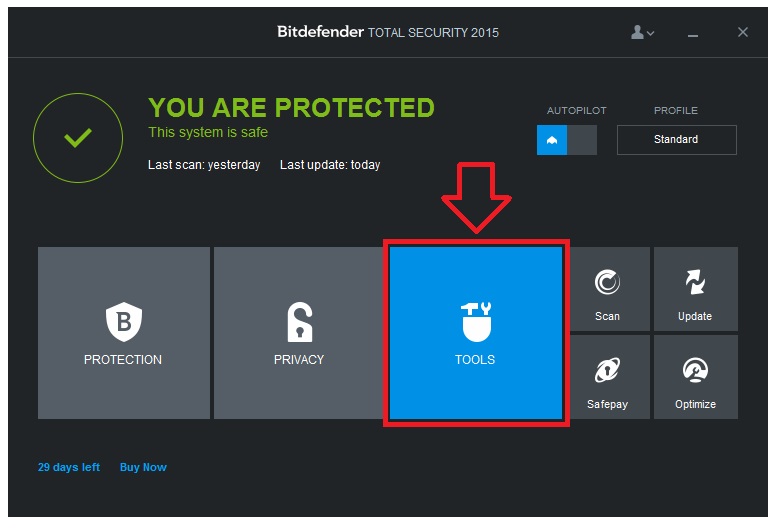Select the PRIVACY tile label
The width and height of the screenshot is (778, 532).
[x=299, y=360]
